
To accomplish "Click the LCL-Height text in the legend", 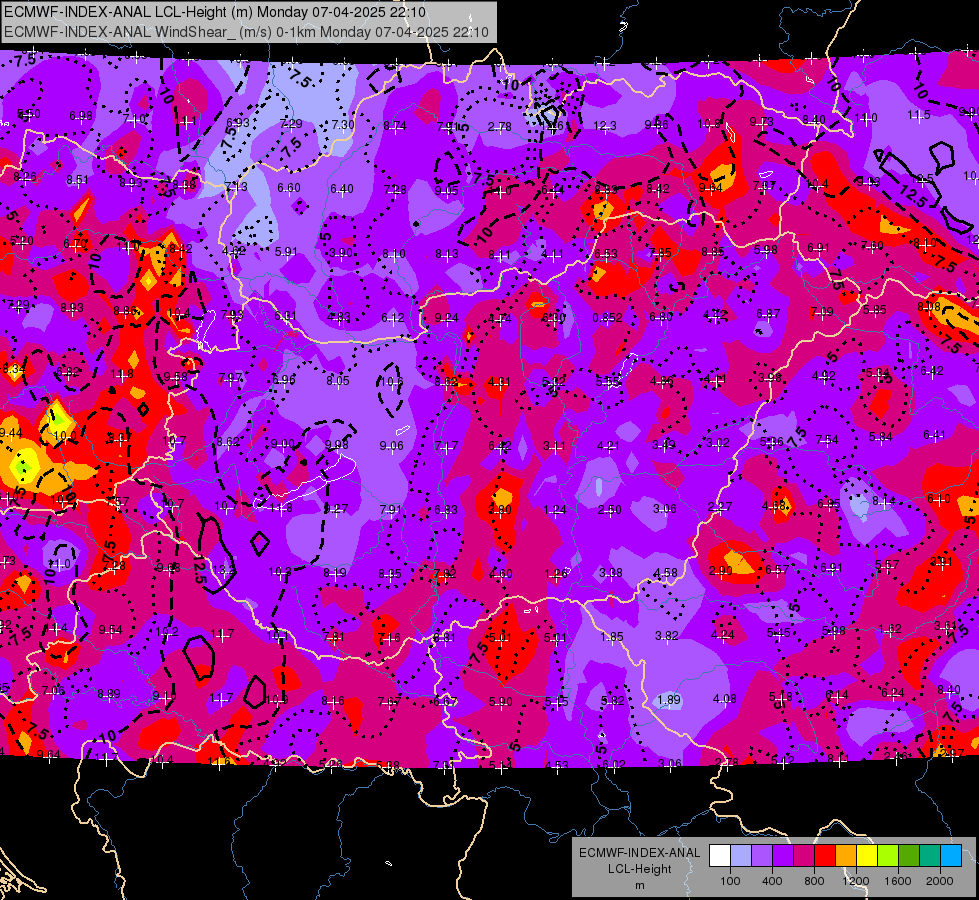I will pyautogui.click(x=639, y=869).
